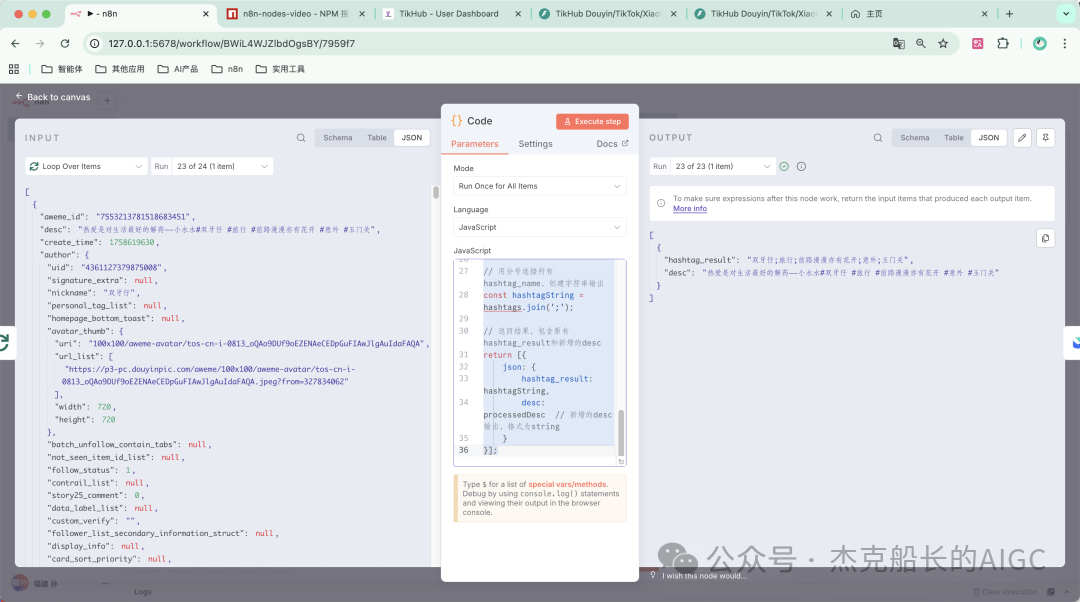Select JSON view in INPUT panel
Screen dimensions: 1080x602
click(412, 138)
